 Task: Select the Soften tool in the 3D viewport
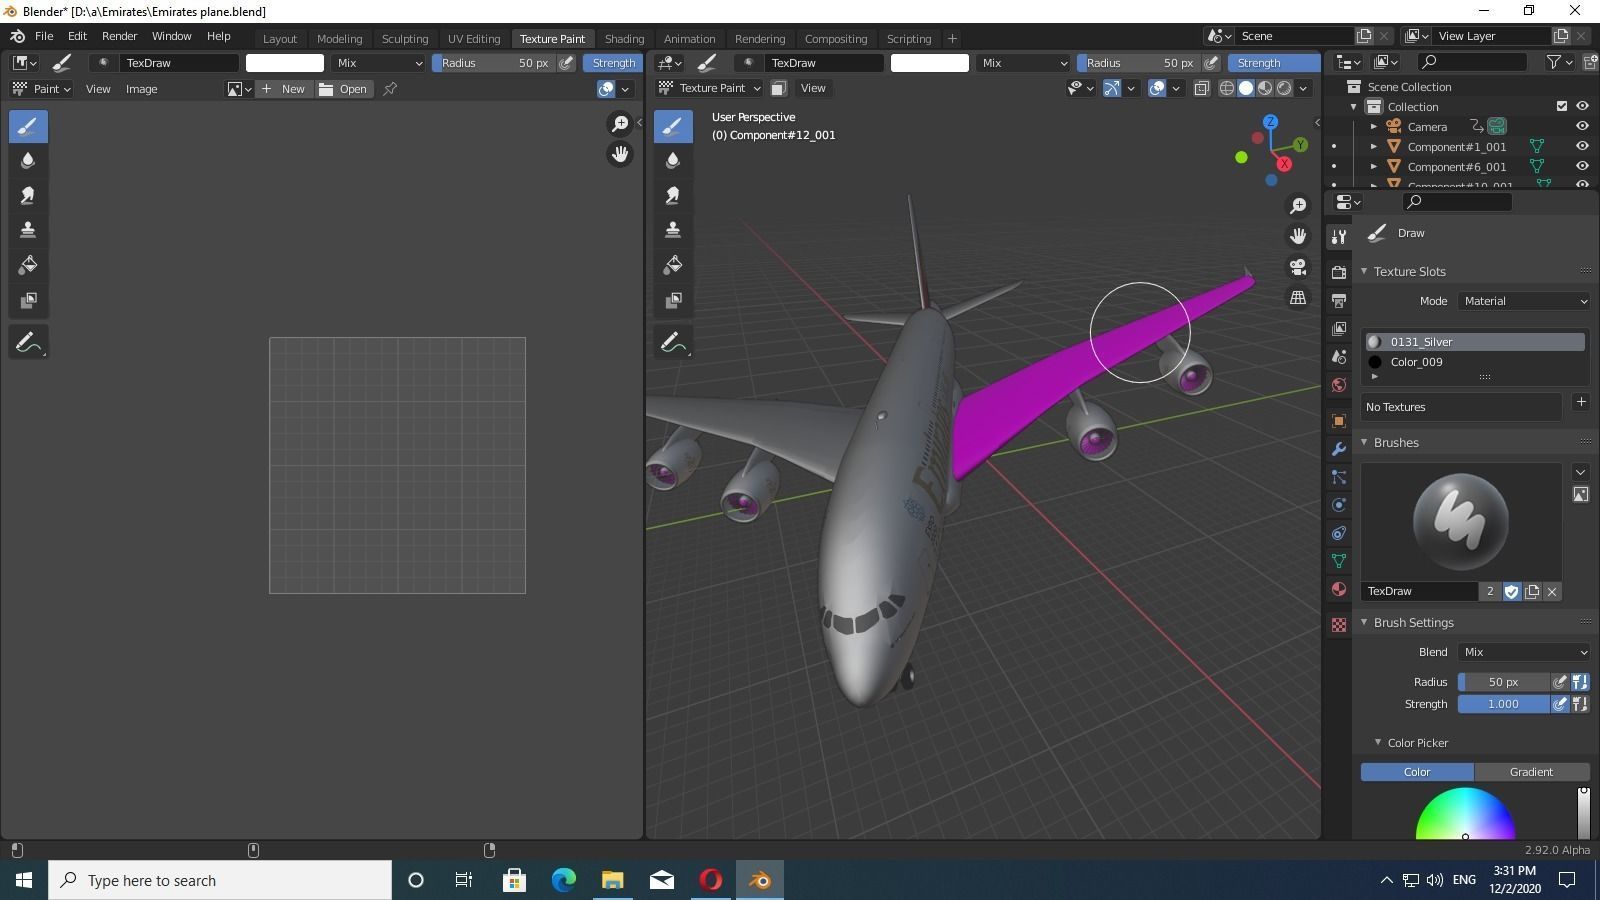[x=673, y=160]
